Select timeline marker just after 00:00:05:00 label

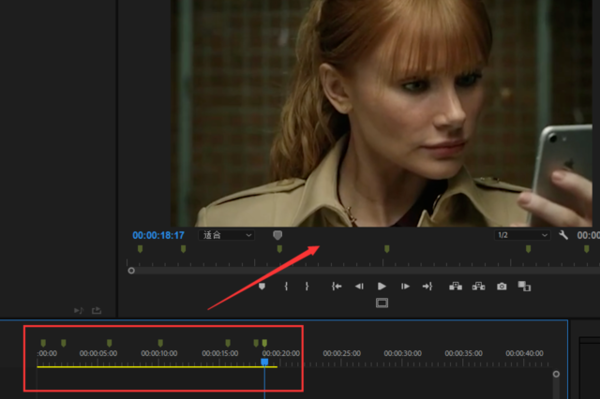pyautogui.click(x=109, y=343)
